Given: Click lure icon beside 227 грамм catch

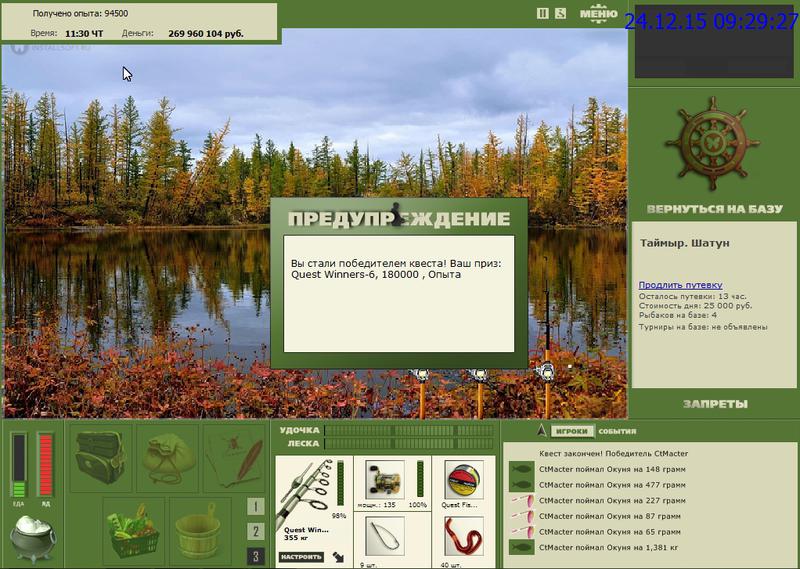Looking at the screenshot, I should point(521,501).
